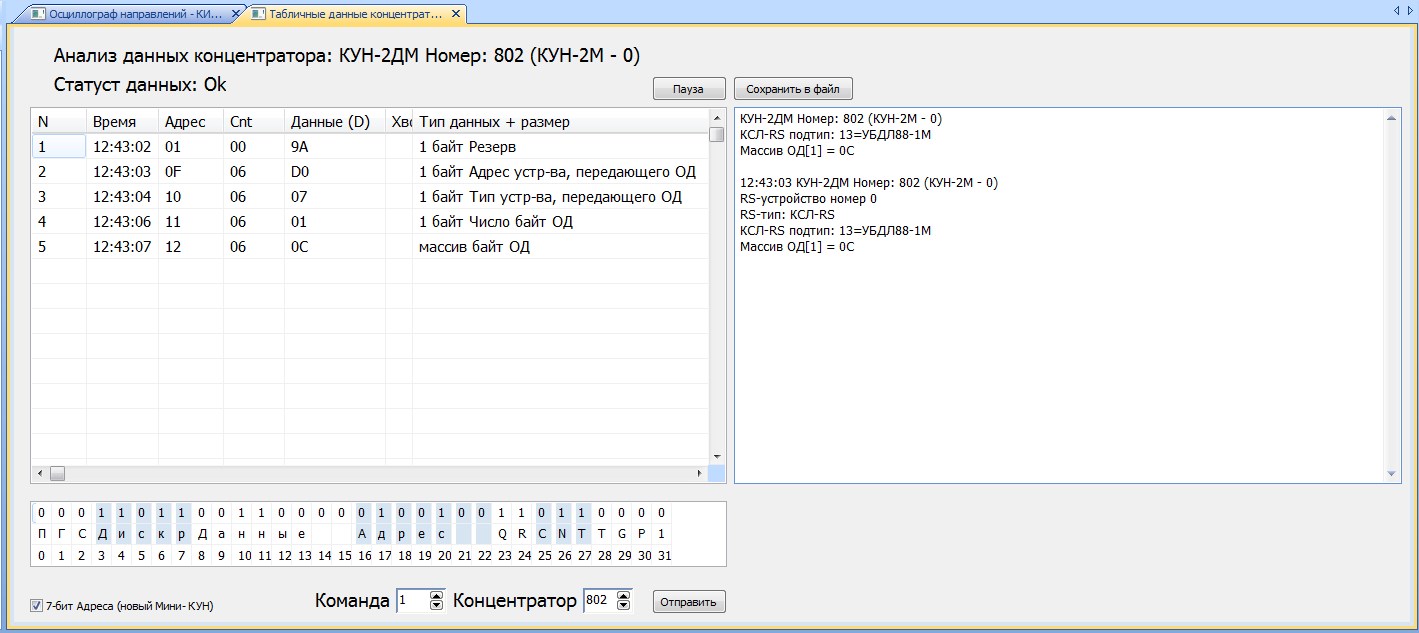
Task: Click the Сохранить в файл button
Action: (x=793, y=89)
